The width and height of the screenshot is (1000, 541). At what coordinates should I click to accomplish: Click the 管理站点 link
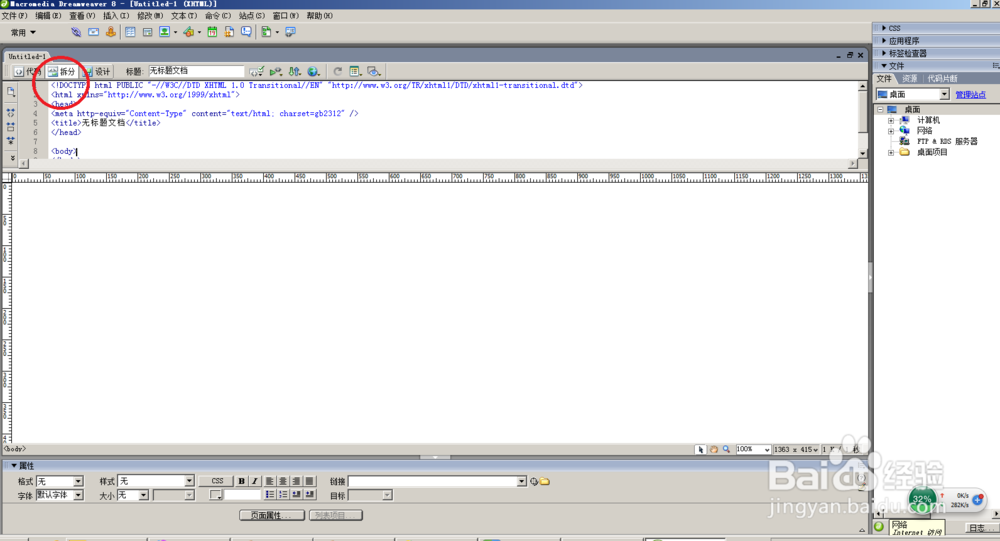pyautogui.click(x=971, y=94)
